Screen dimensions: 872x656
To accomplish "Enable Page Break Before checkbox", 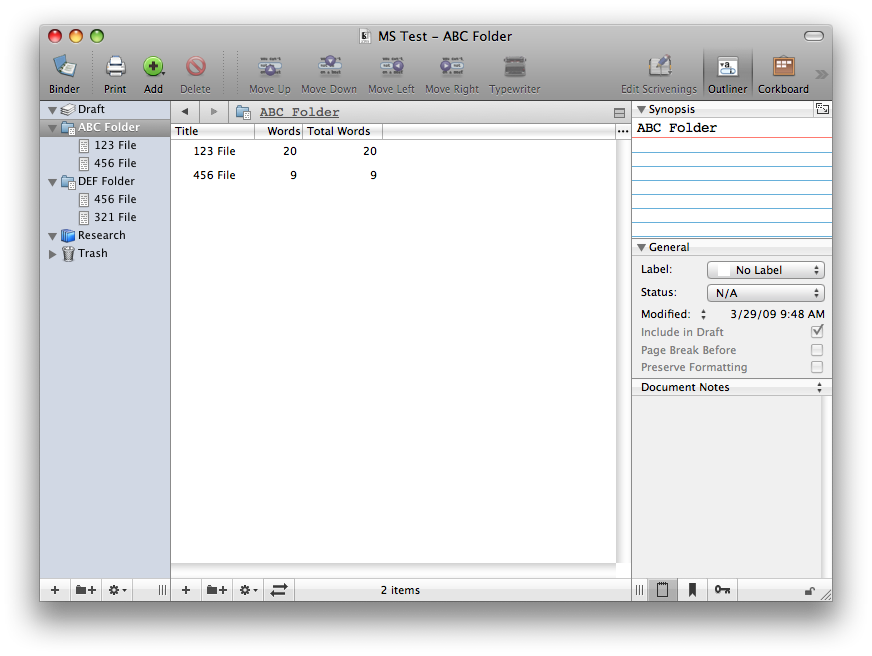I will coord(817,350).
